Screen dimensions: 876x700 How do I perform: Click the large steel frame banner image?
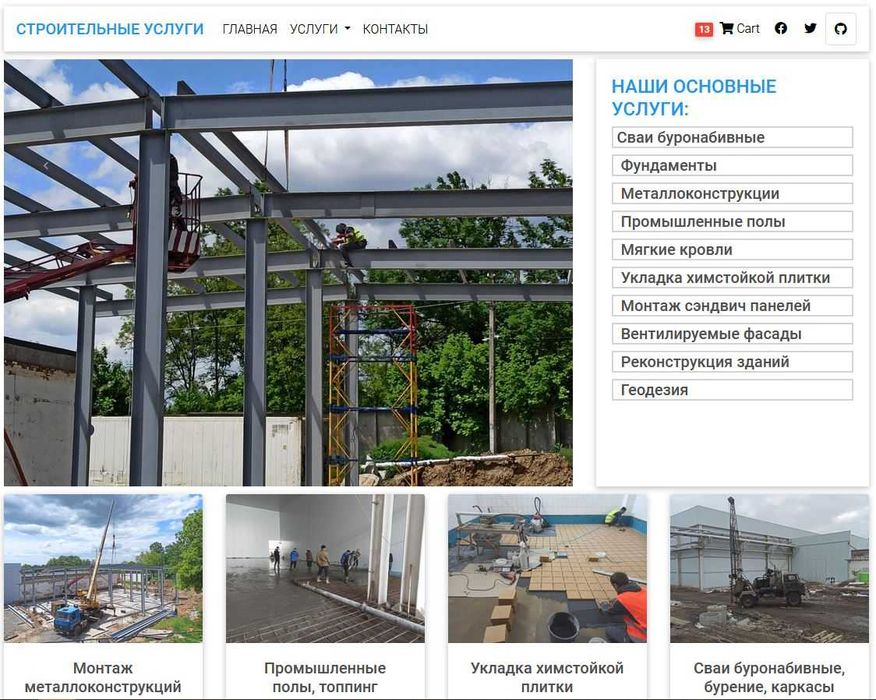[x=288, y=273]
